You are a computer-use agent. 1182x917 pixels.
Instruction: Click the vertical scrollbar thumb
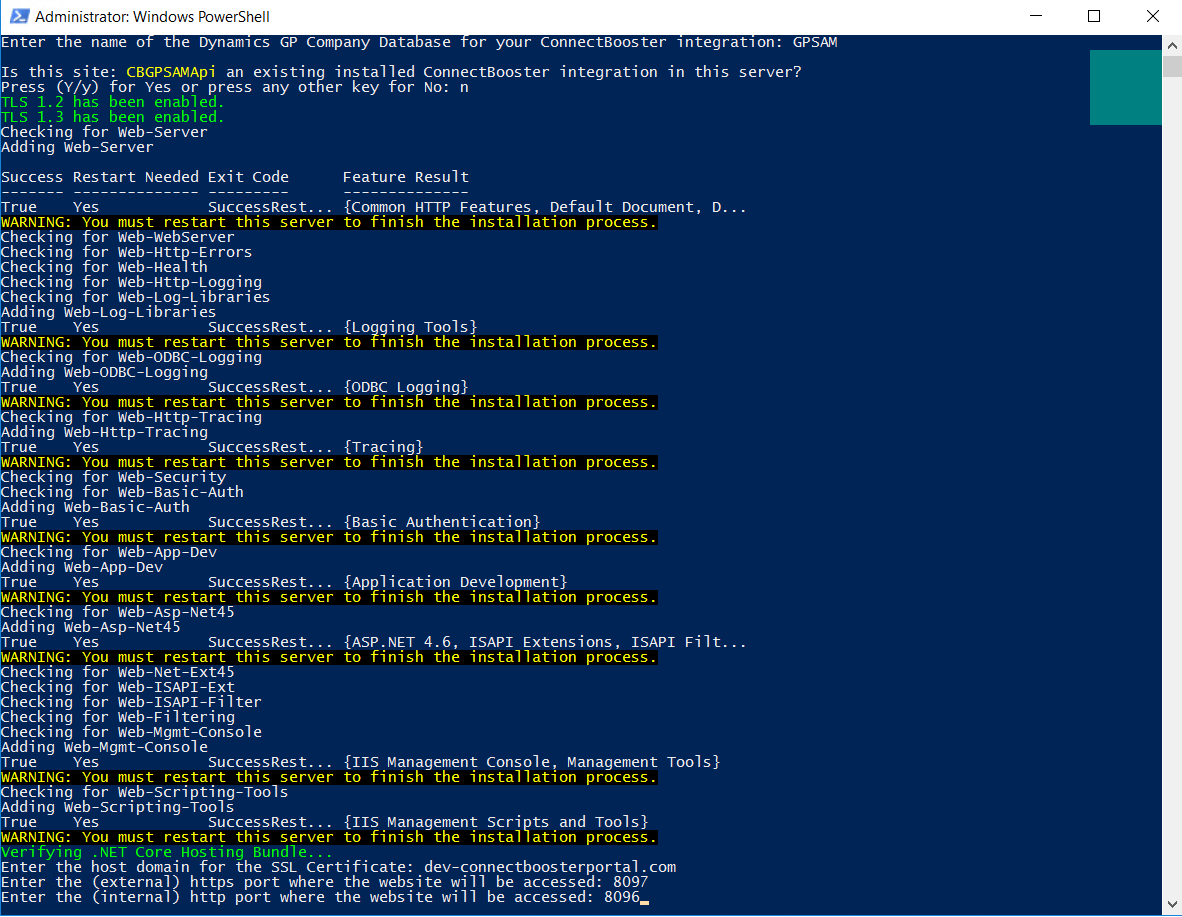coord(1171,66)
